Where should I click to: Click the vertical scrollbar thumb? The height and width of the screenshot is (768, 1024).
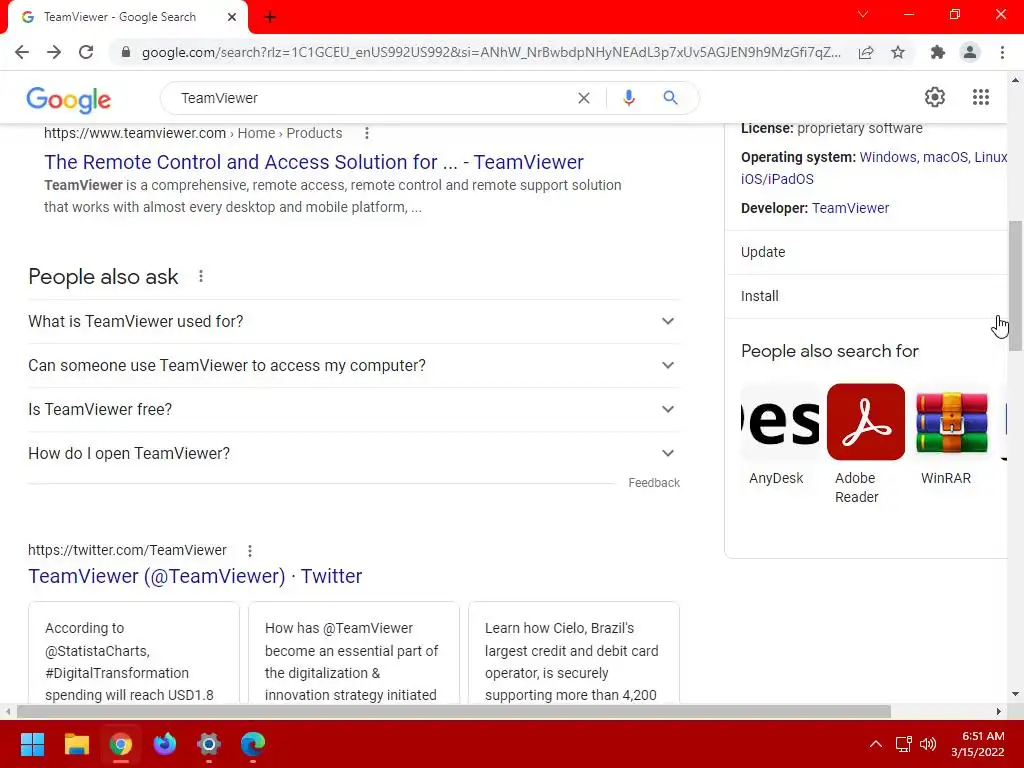tap(1015, 286)
